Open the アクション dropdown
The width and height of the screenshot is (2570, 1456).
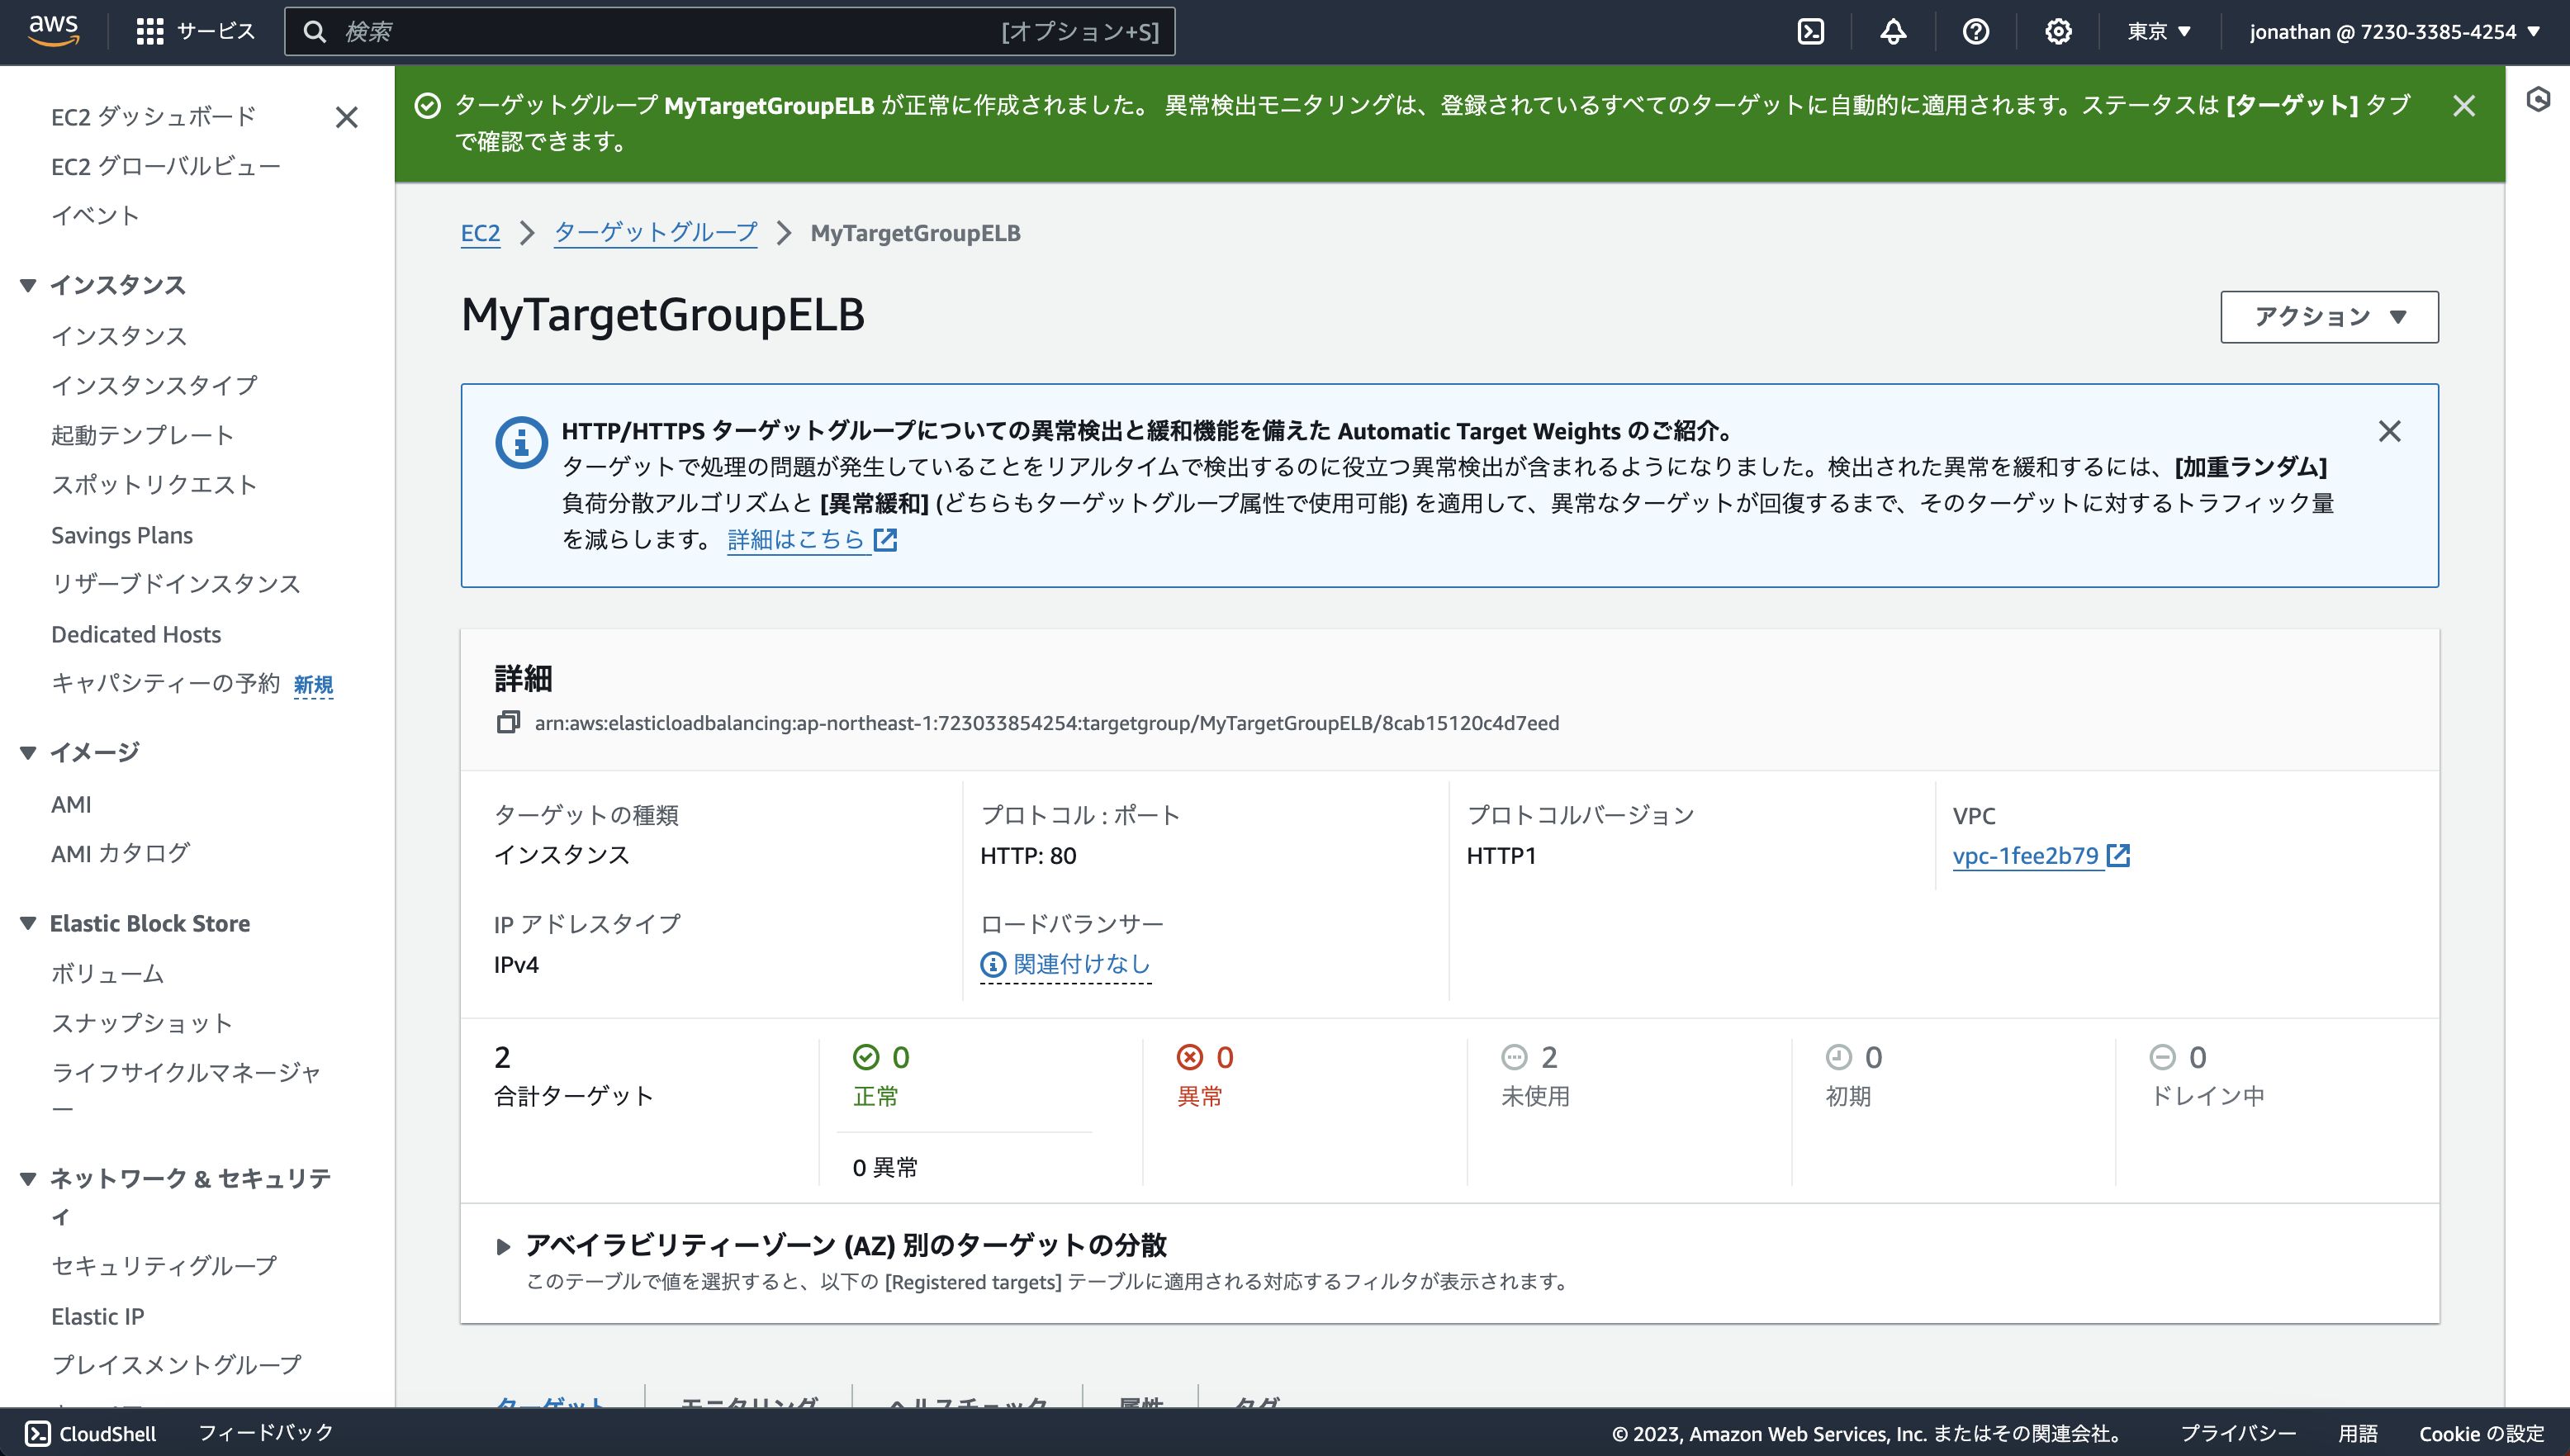coord(2328,316)
